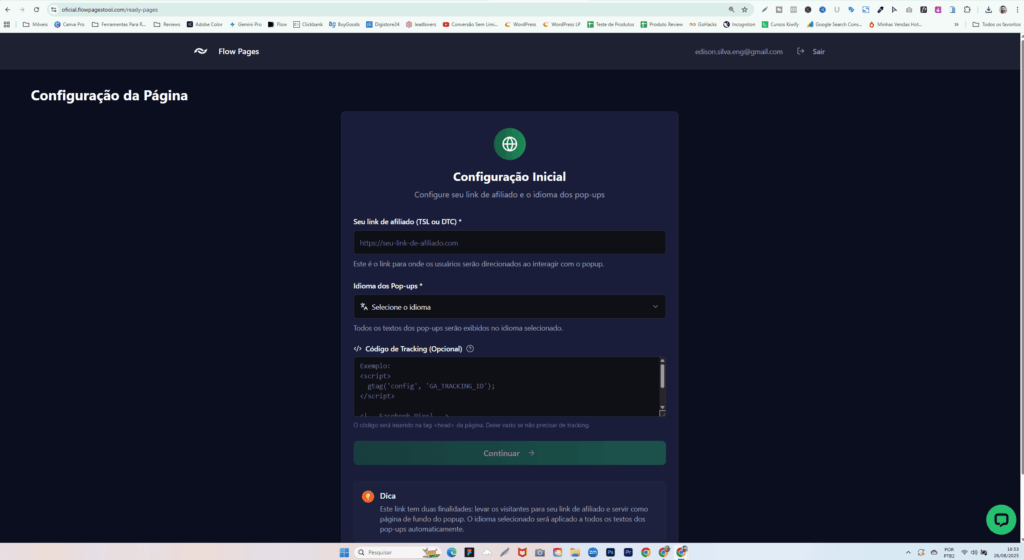Open the BuyGoods bookmark

[x=344, y=24]
